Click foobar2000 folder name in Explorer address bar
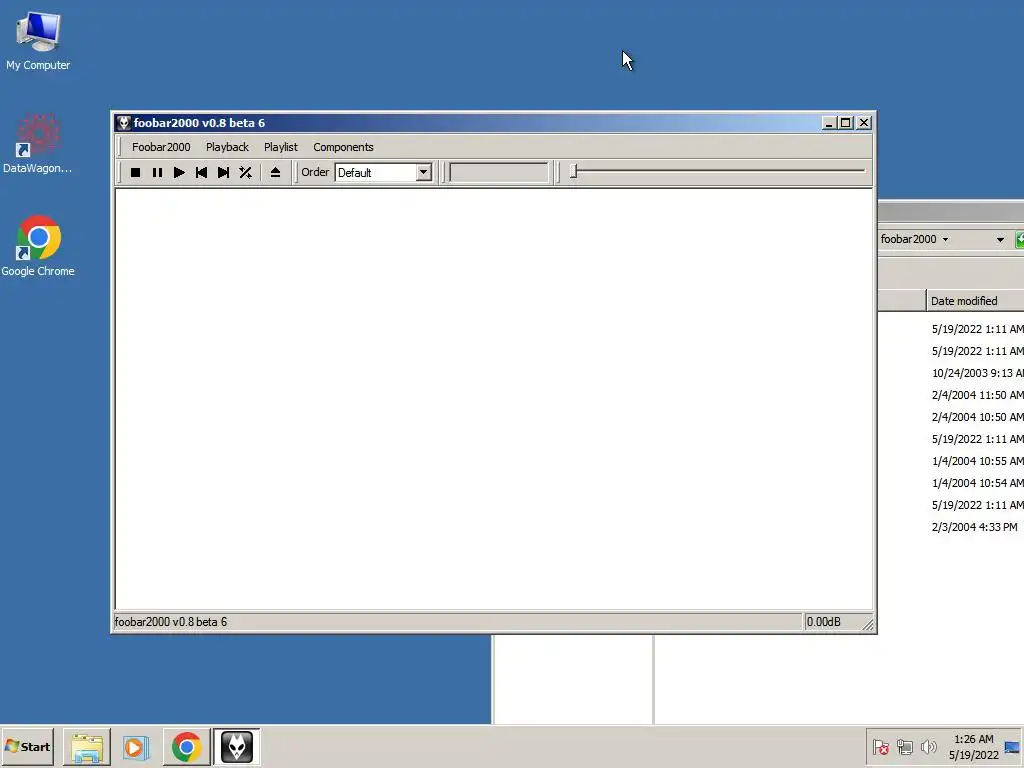 pos(908,239)
